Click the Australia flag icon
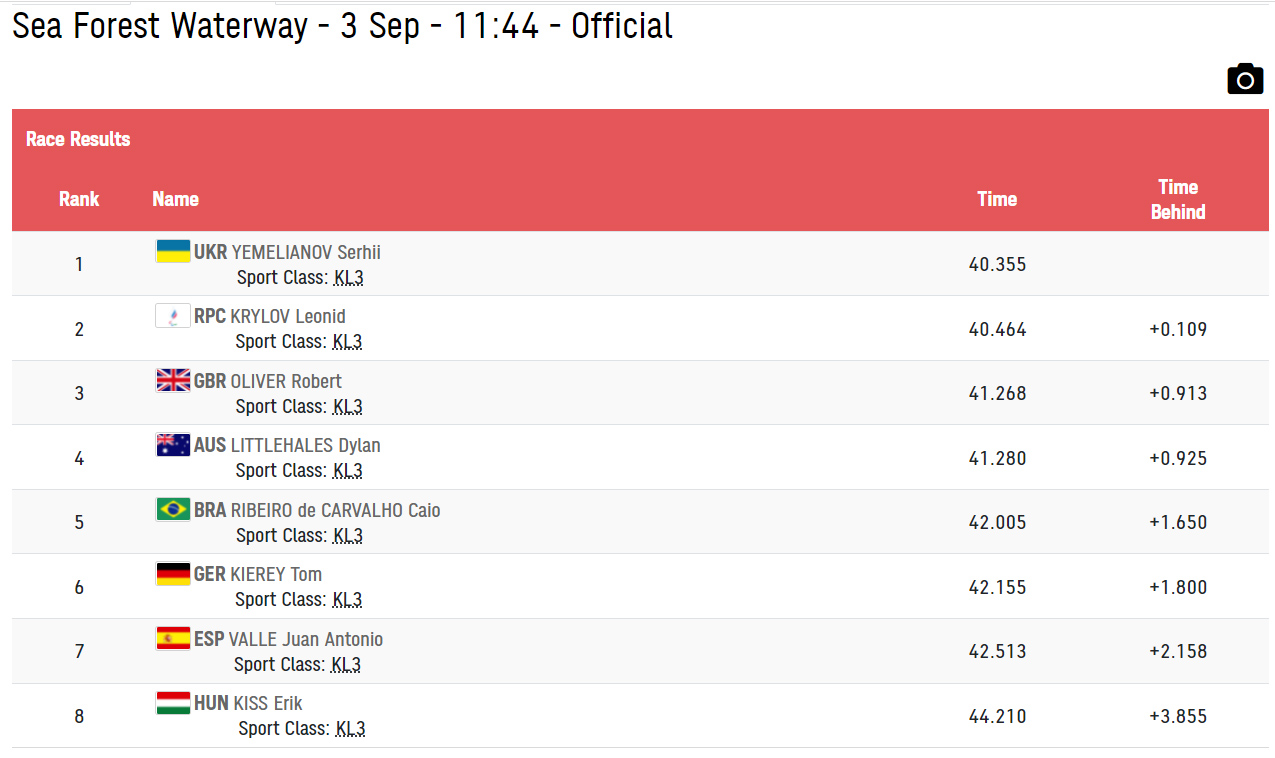Image resolution: width=1275 pixels, height=758 pixels. [x=173, y=445]
